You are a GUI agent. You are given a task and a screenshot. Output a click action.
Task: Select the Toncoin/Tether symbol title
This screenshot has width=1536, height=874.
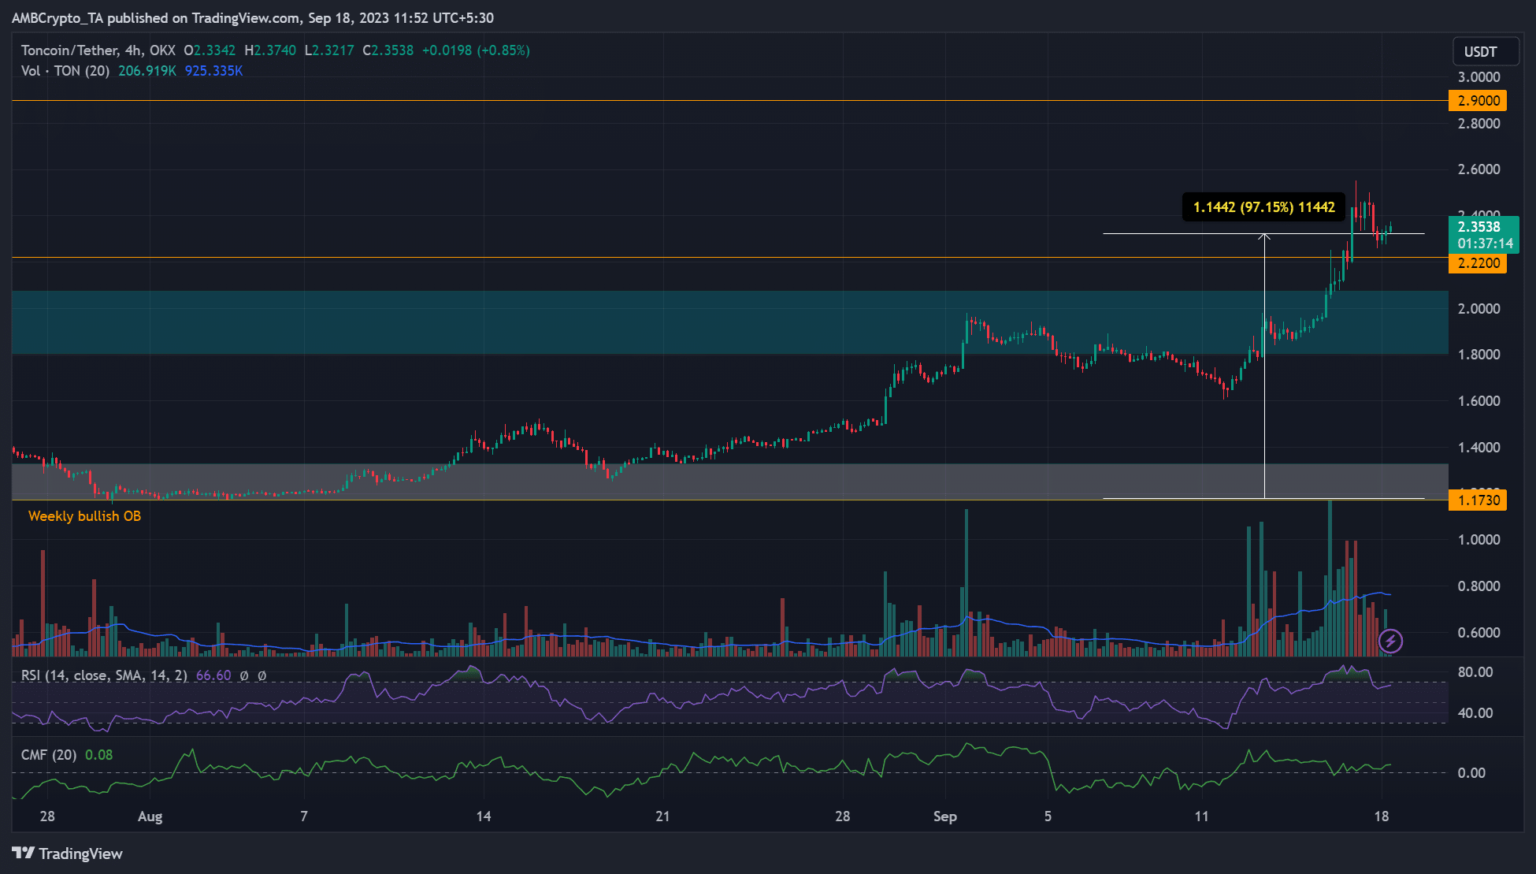point(98,50)
